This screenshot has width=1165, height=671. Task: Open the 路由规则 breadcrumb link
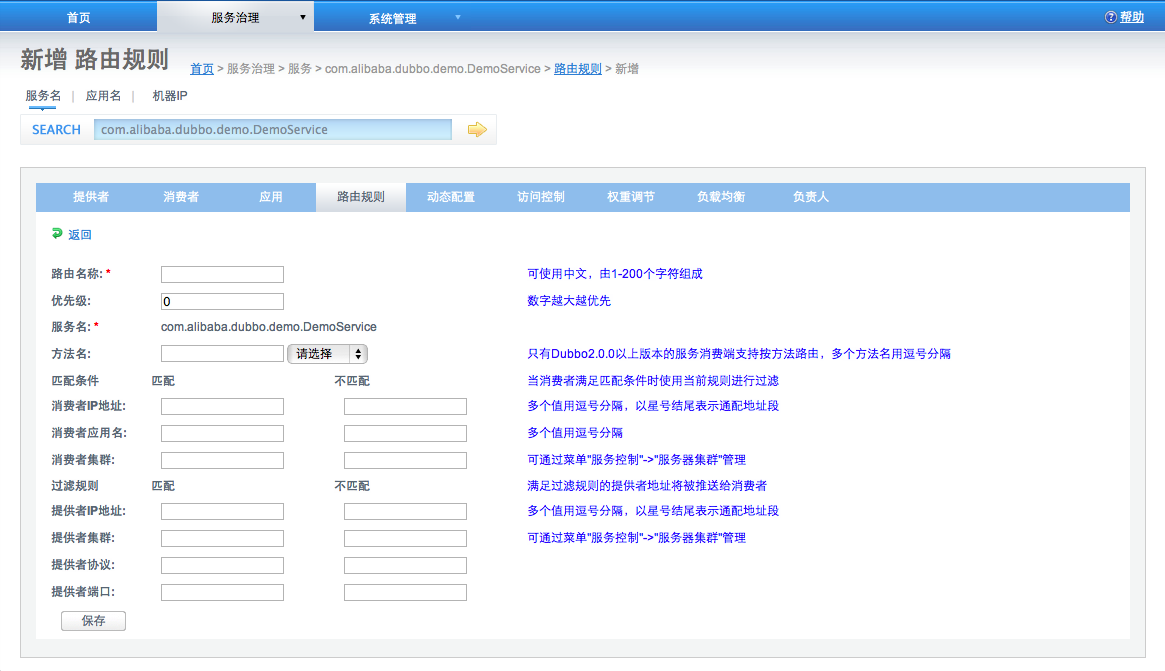pyautogui.click(x=577, y=68)
